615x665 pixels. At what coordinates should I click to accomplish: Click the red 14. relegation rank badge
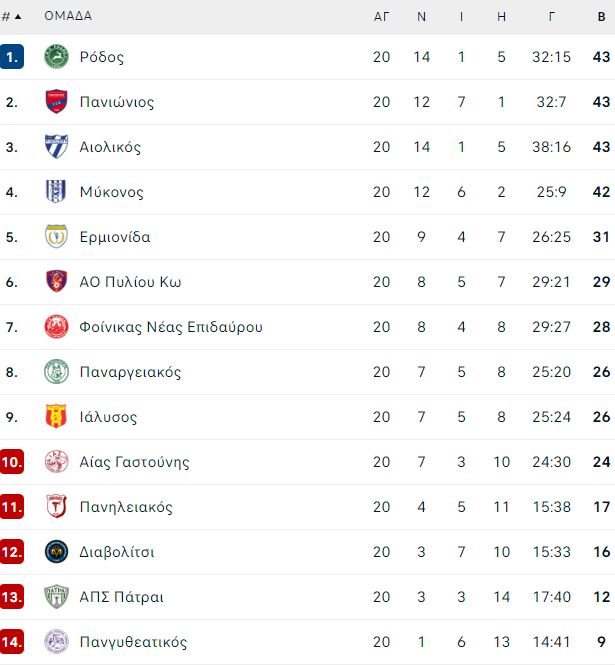pyautogui.click(x=12, y=642)
